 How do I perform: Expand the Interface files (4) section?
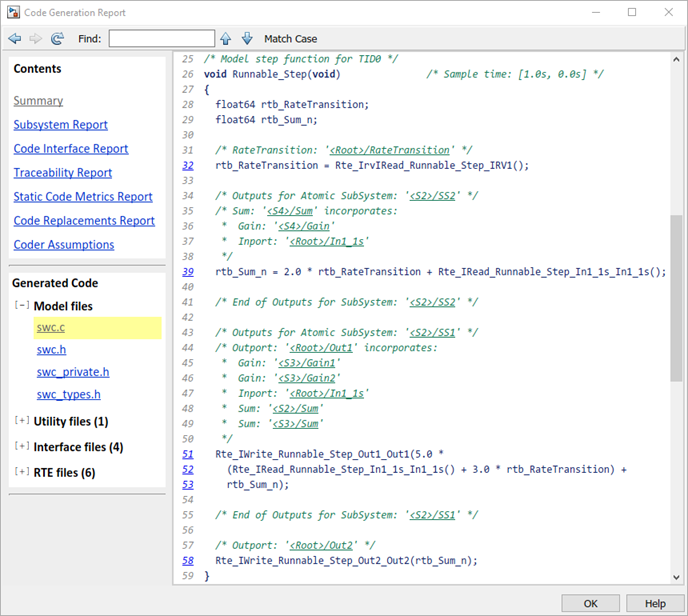click(22, 447)
